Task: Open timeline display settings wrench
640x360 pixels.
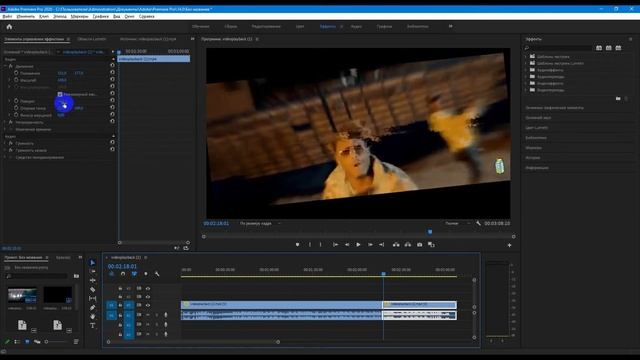Action: pos(157,274)
